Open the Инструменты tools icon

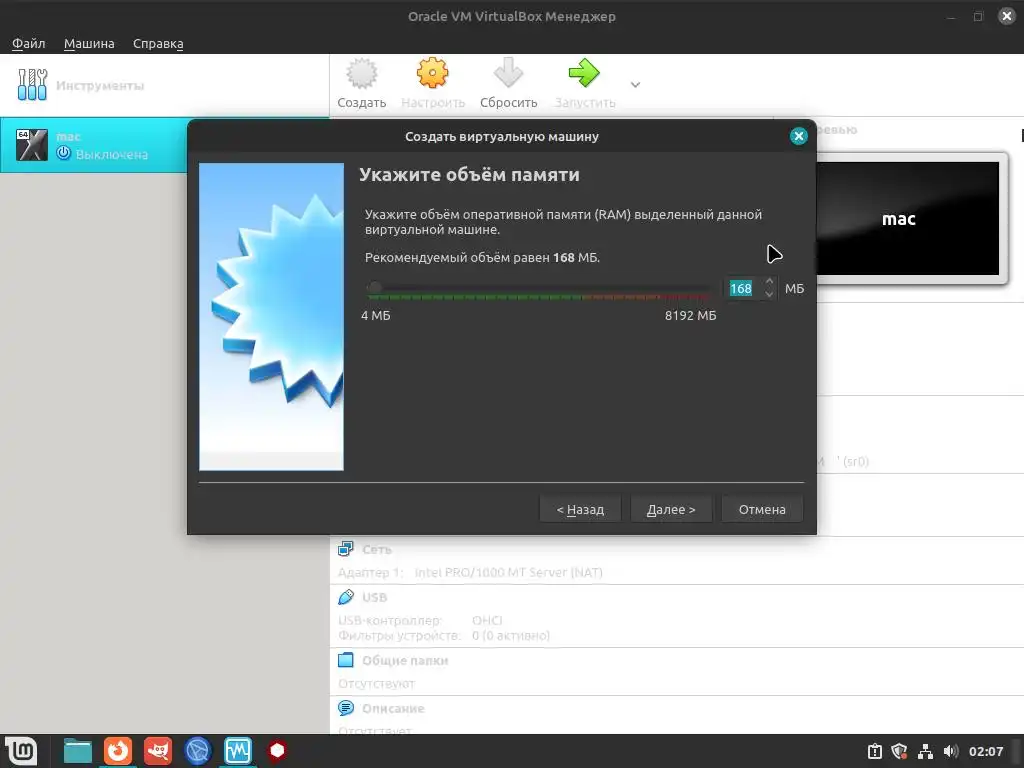pos(32,85)
